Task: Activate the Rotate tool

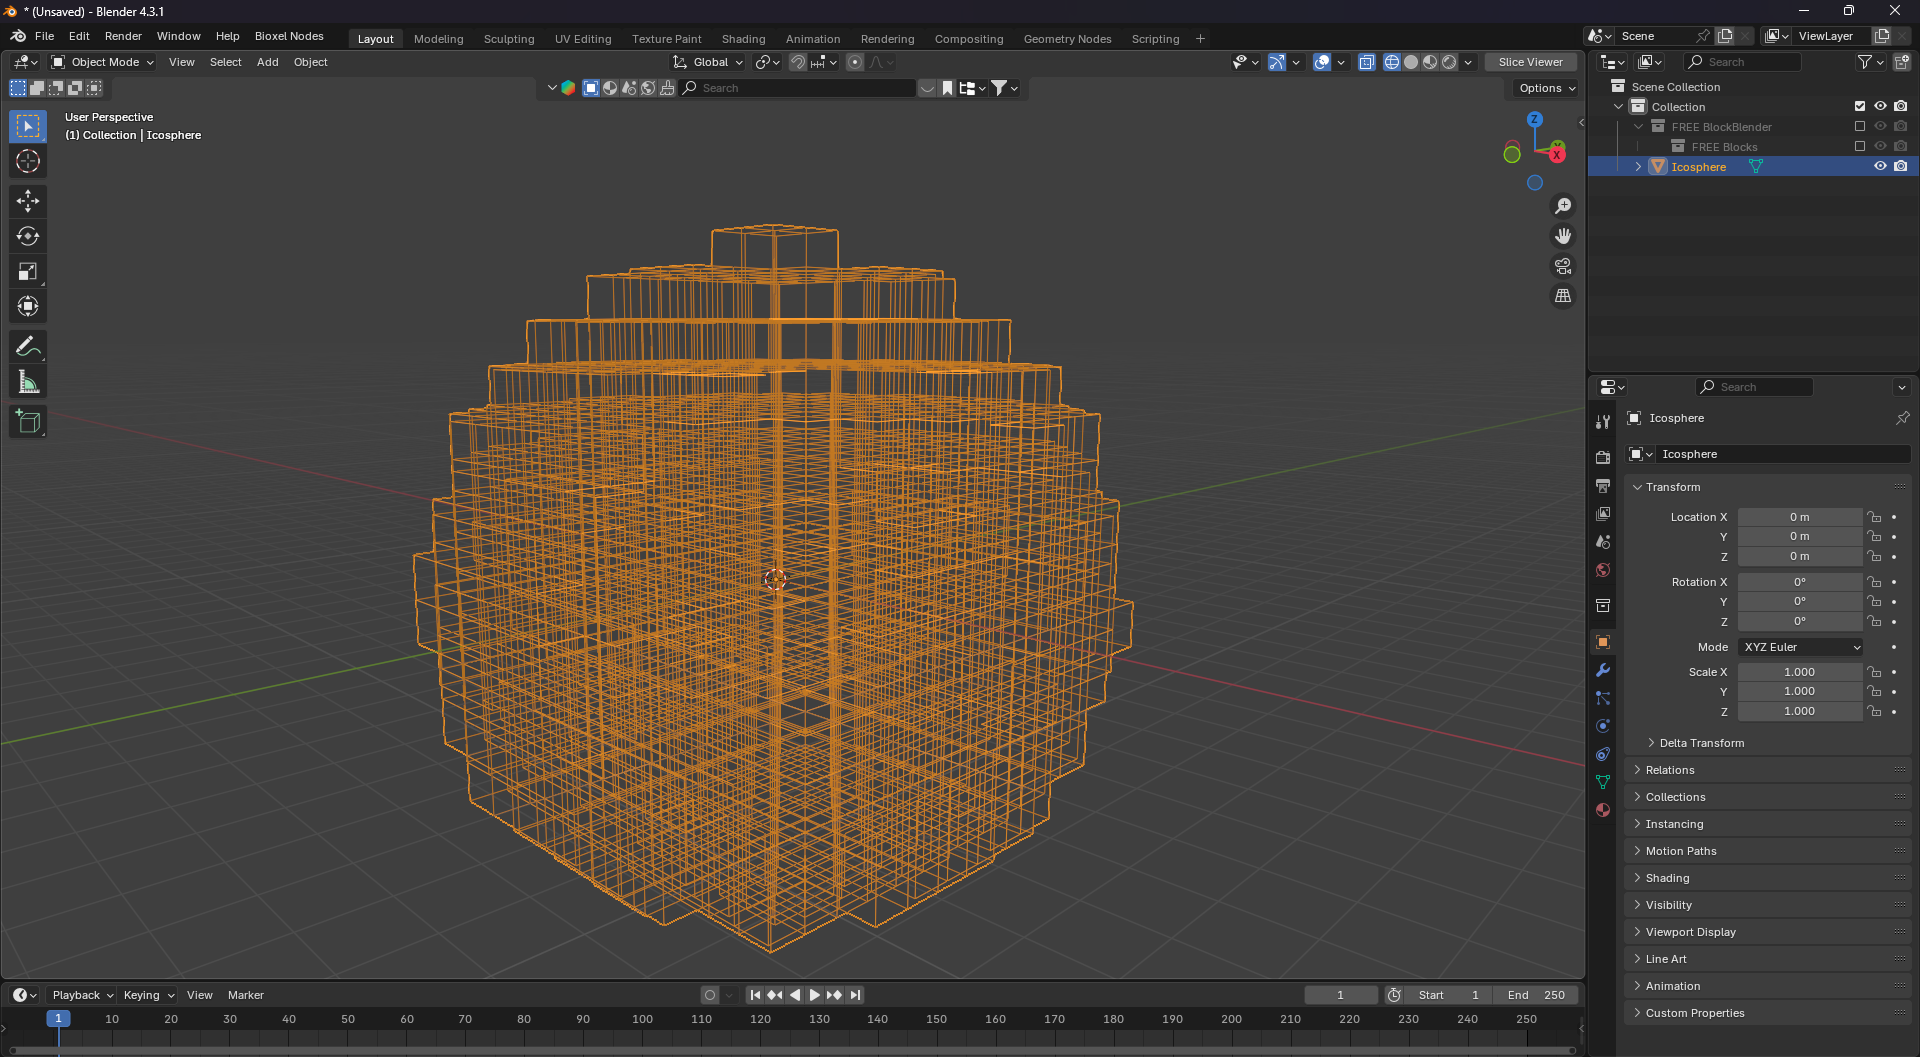Action: (x=28, y=236)
